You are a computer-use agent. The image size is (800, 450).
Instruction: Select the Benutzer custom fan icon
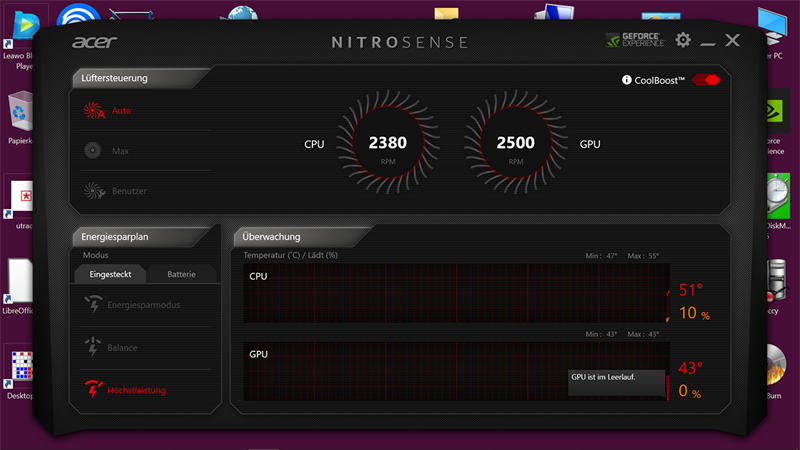[93, 190]
